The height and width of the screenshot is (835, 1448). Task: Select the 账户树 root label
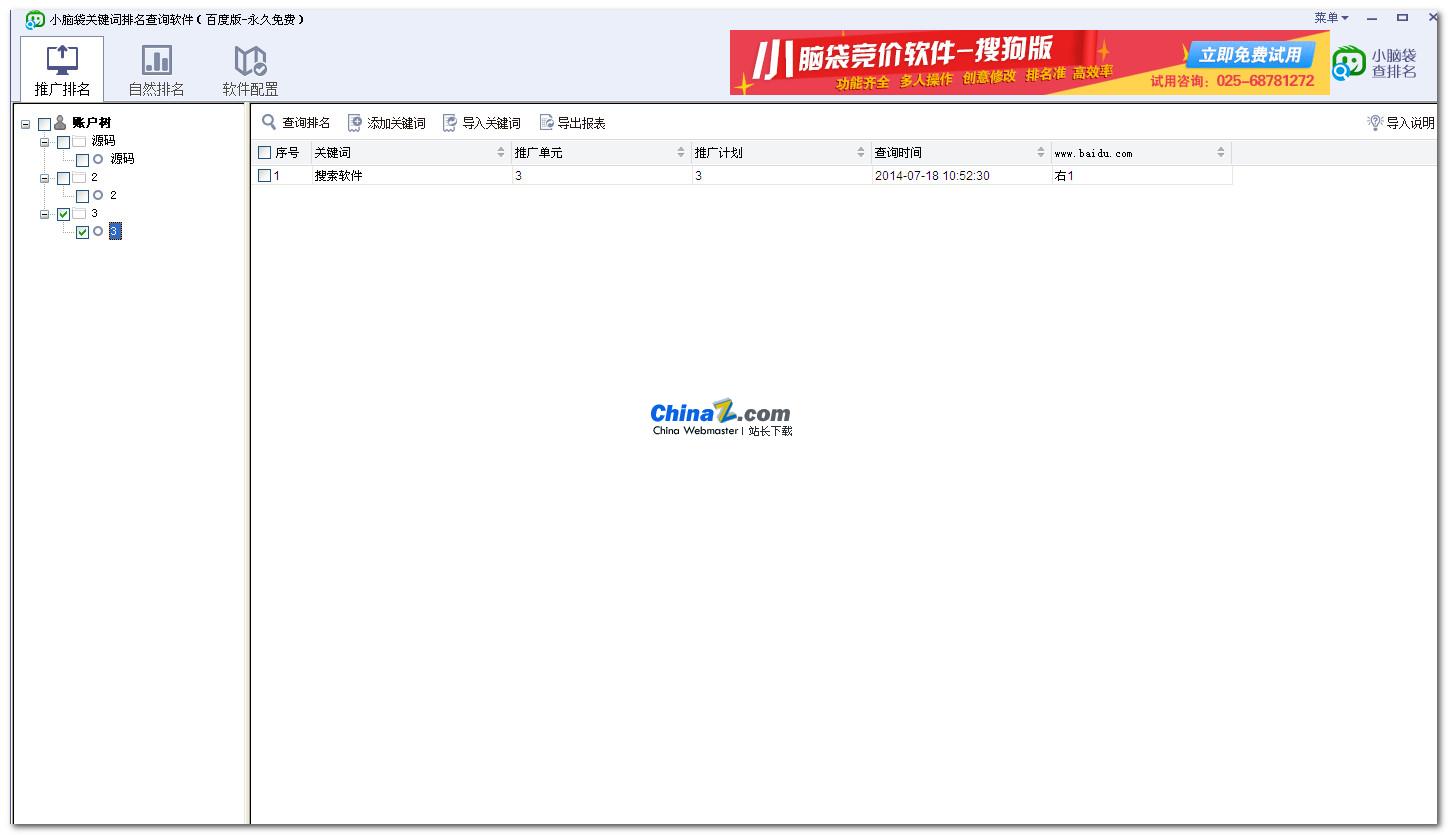click(x=91, y=123)
